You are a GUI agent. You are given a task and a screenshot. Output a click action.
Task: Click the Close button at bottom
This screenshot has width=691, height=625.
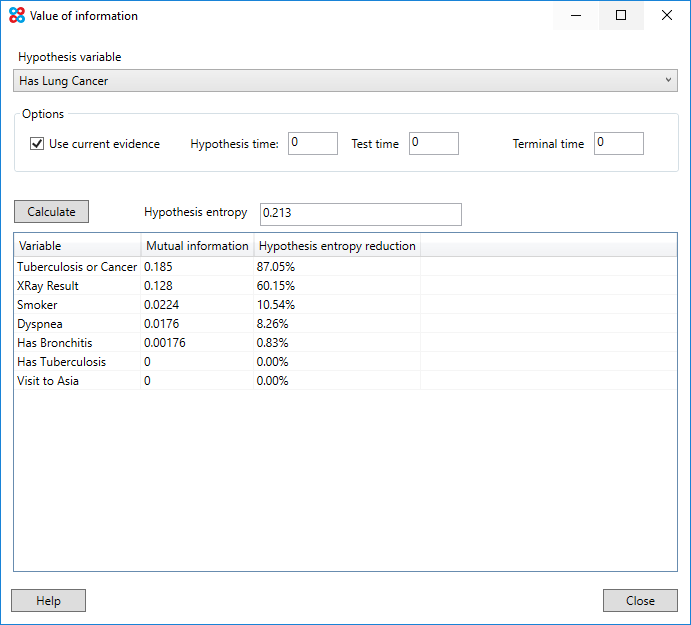(640, 601)
